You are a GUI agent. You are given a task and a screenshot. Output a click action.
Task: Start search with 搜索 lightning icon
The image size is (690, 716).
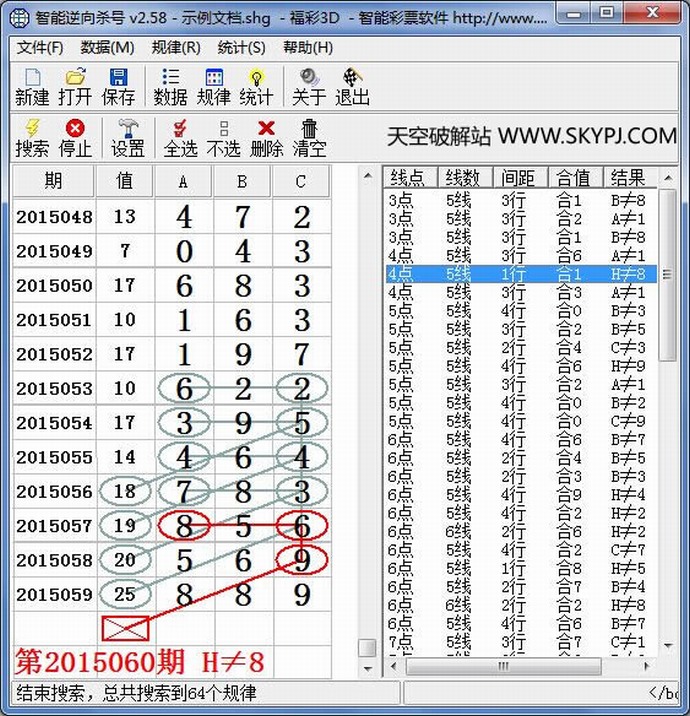pos(32,138)
